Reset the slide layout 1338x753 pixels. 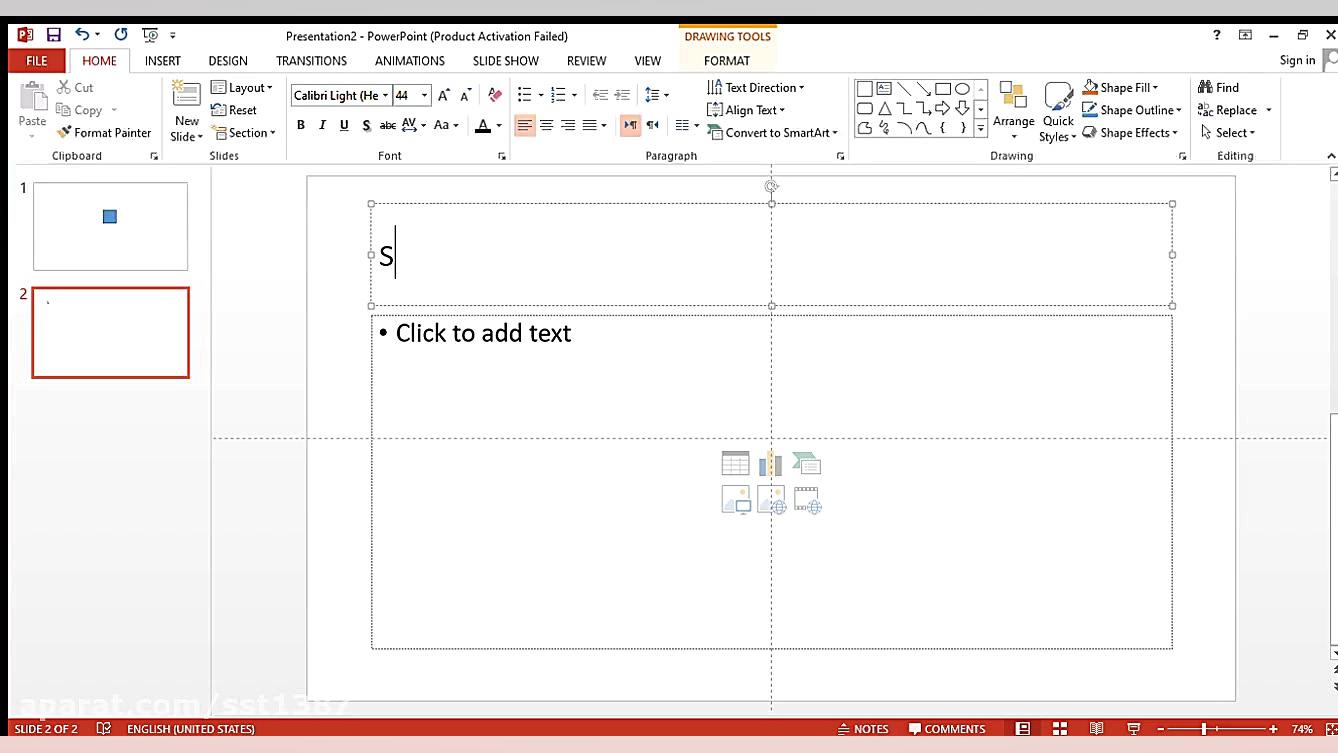(x=234, y=110)
